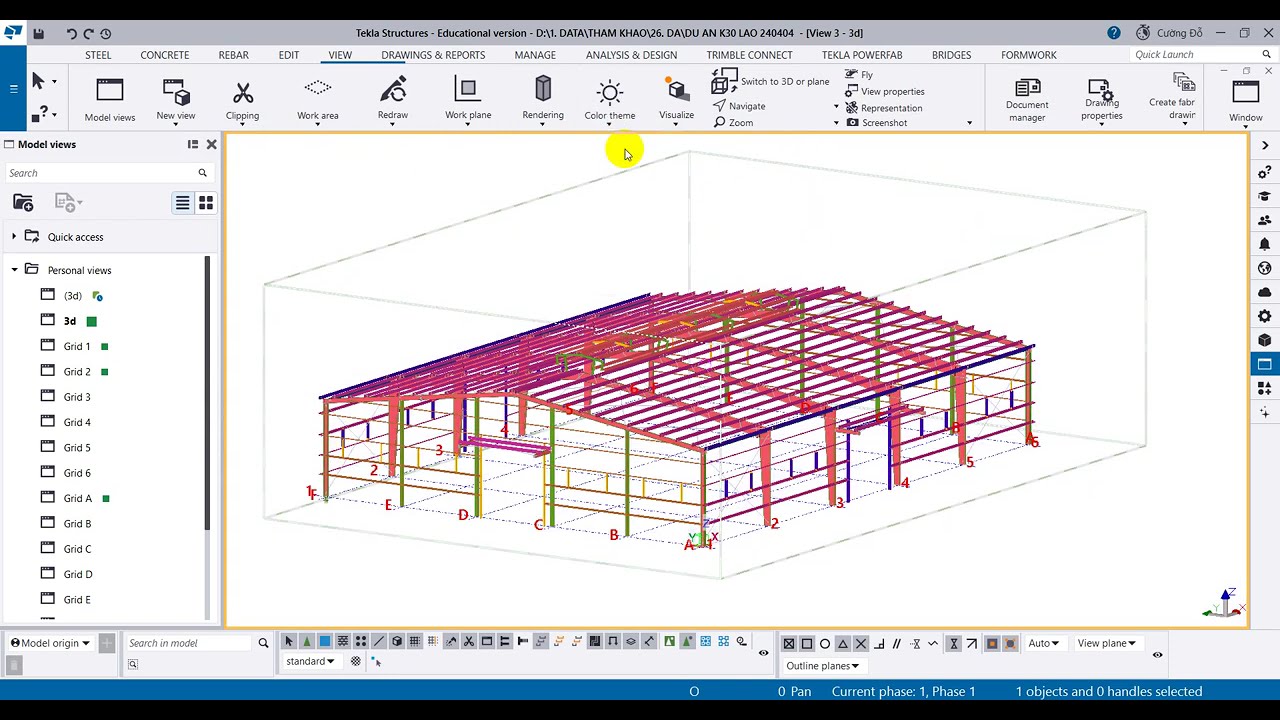Screen dimensions: 1280x720
Task: Select the Grid A view row
Action: click(105, 498)
